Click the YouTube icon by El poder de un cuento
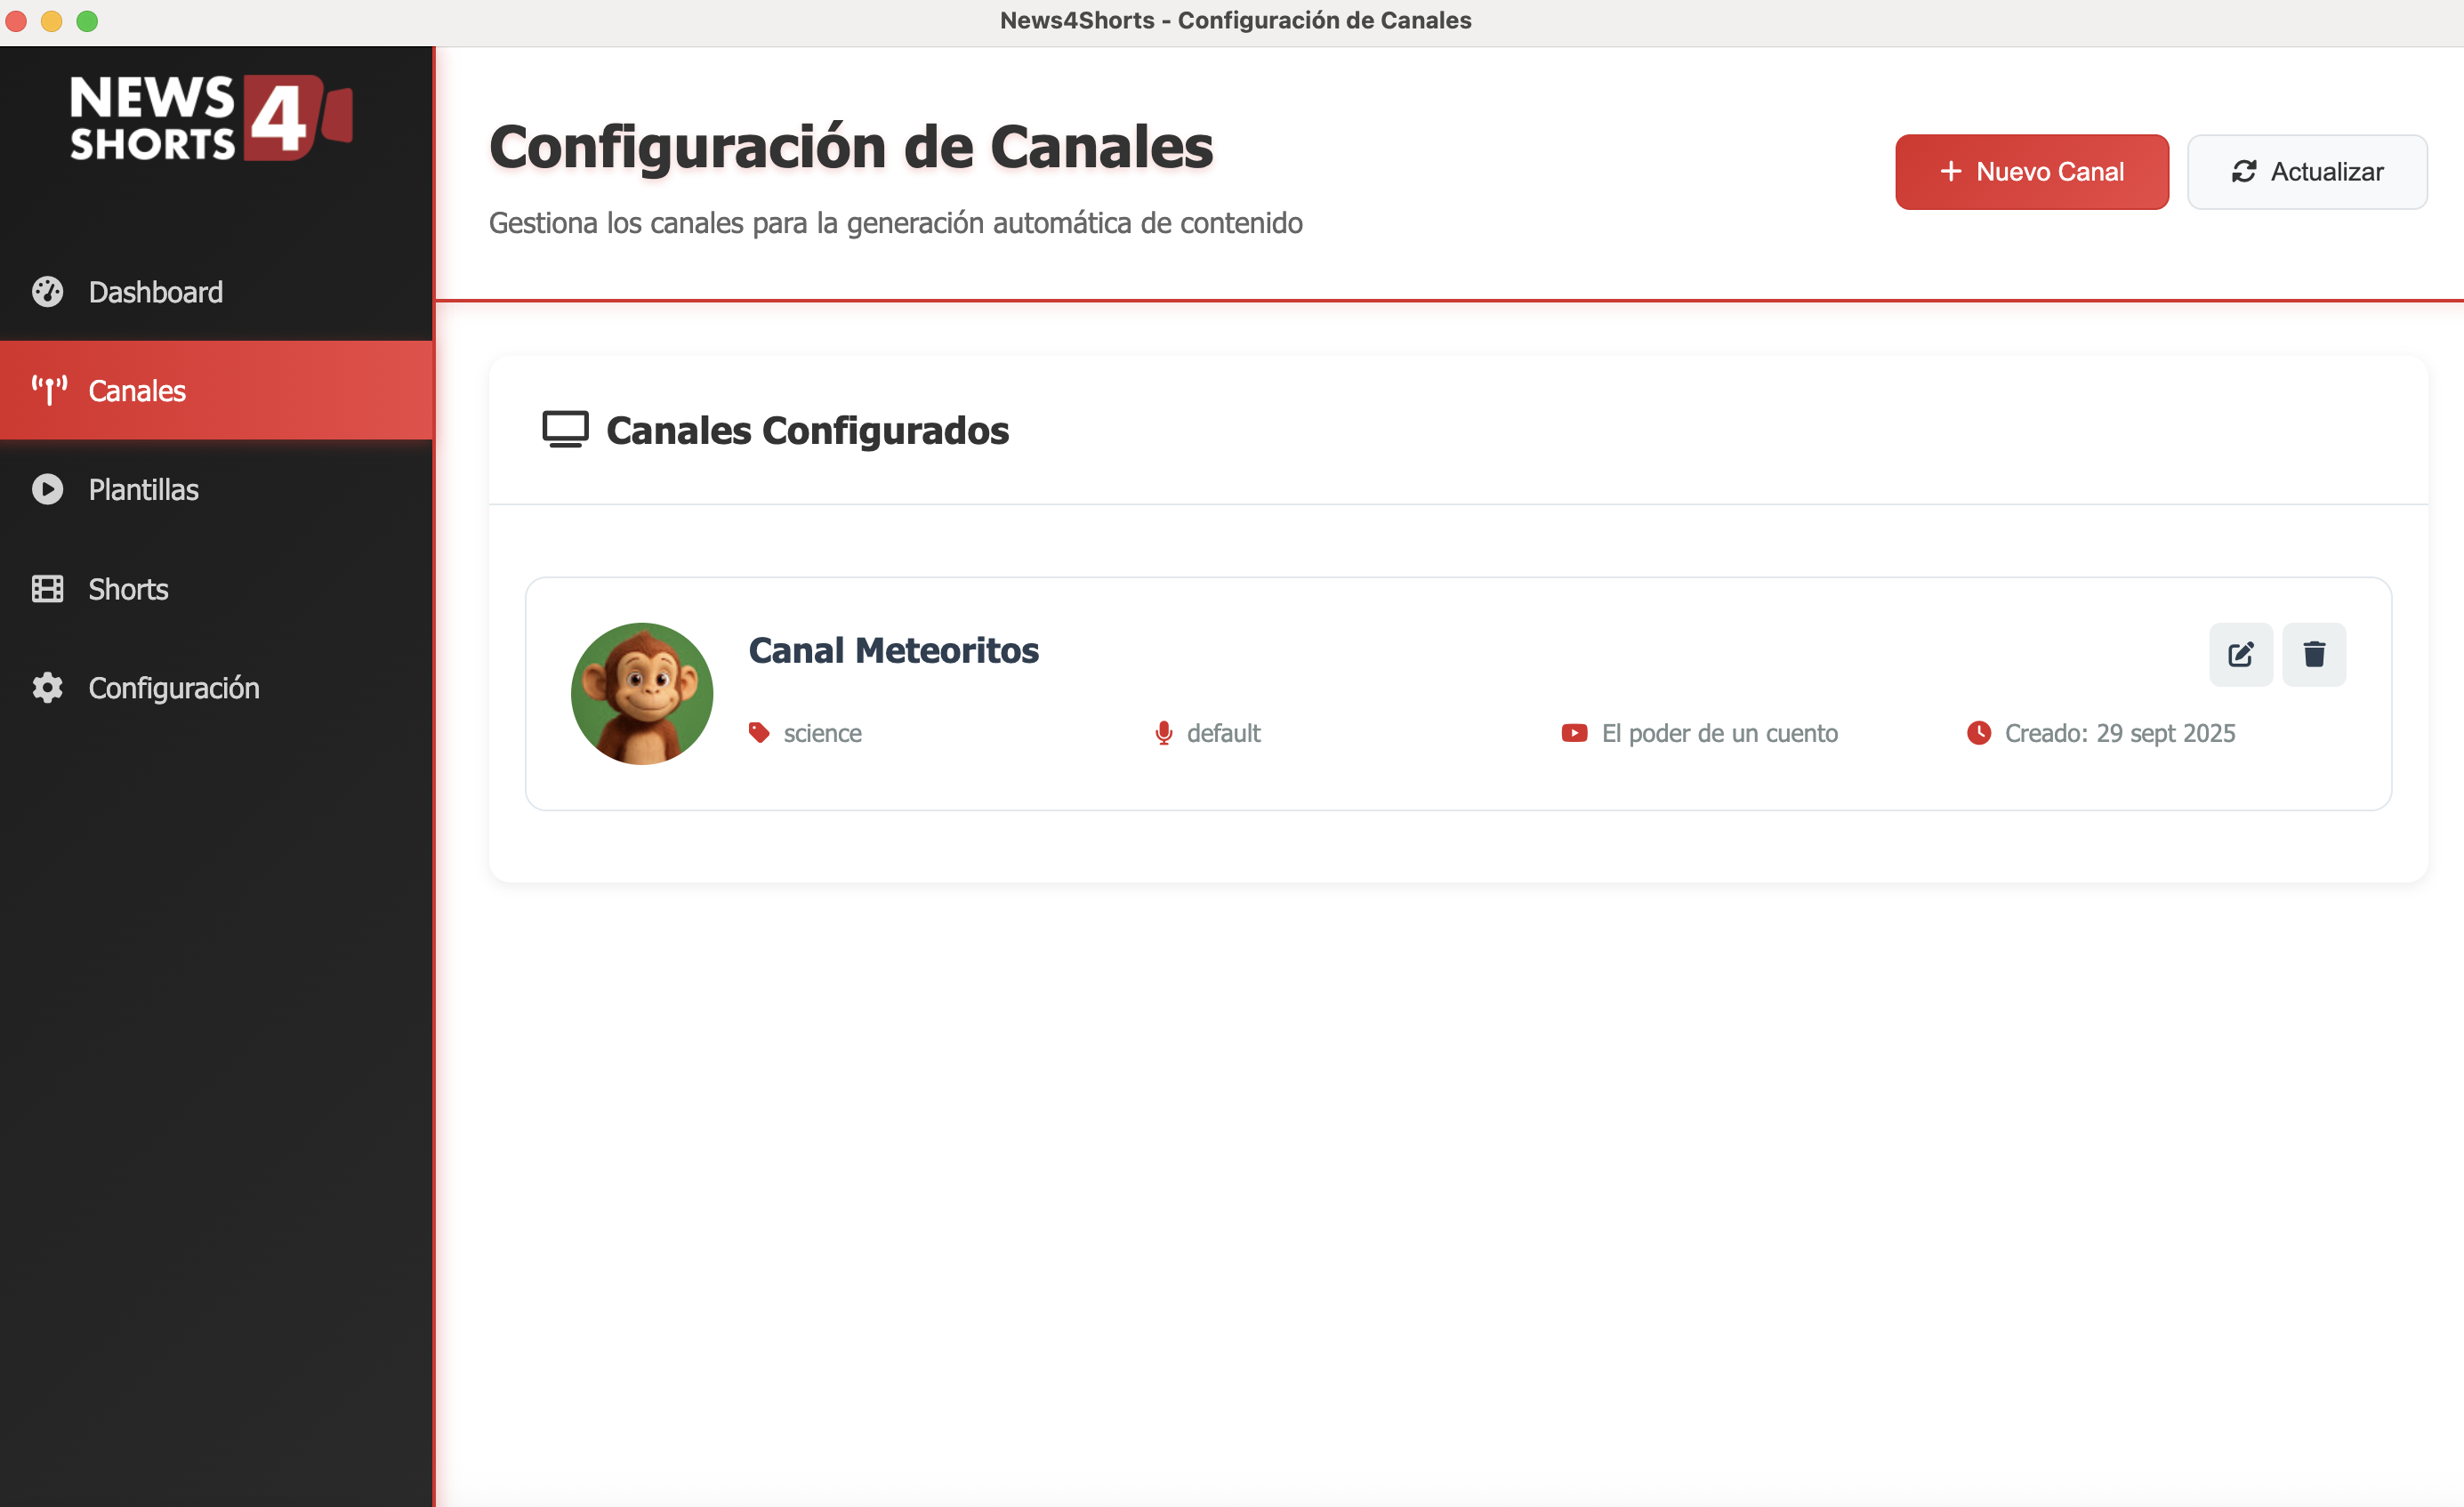This screenshot has height=1507, width=2464. click(x=1574, y=733)
